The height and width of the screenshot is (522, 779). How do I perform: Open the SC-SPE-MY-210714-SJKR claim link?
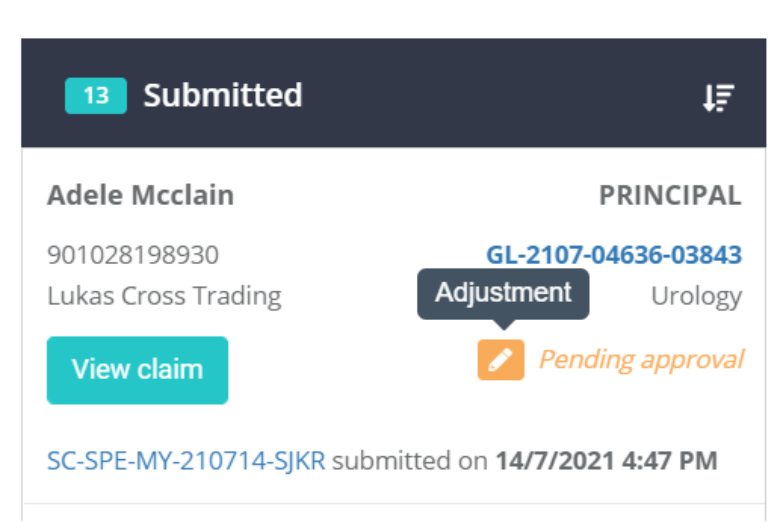186,461
